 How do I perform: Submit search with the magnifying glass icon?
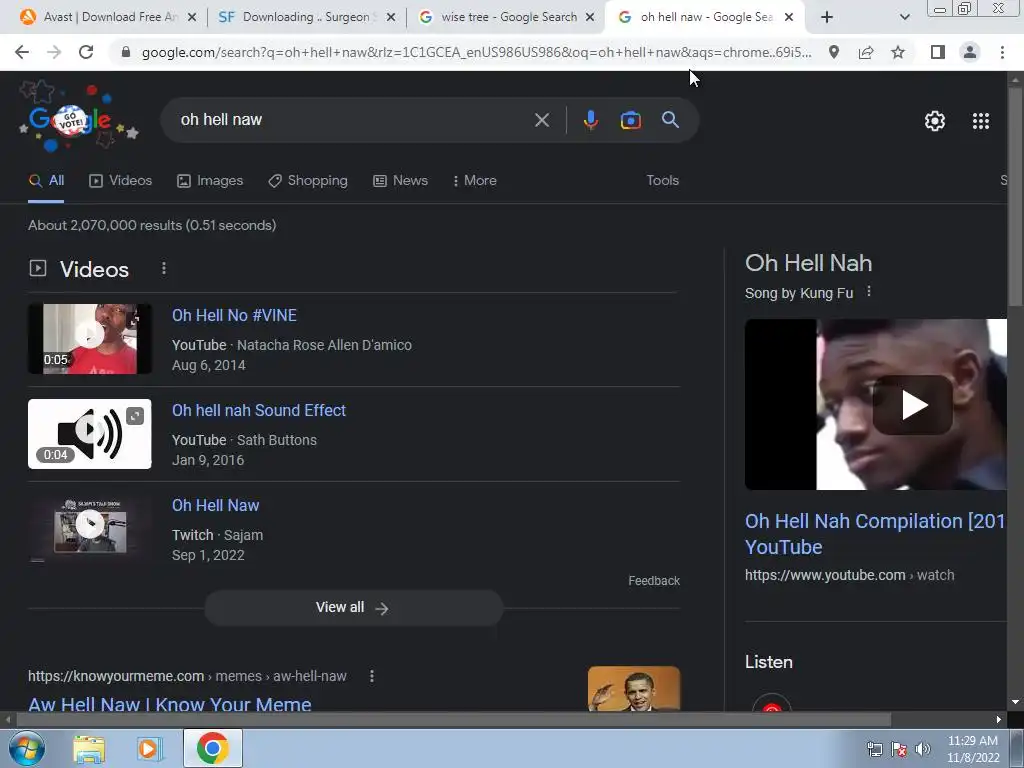[x=670, y=120]
